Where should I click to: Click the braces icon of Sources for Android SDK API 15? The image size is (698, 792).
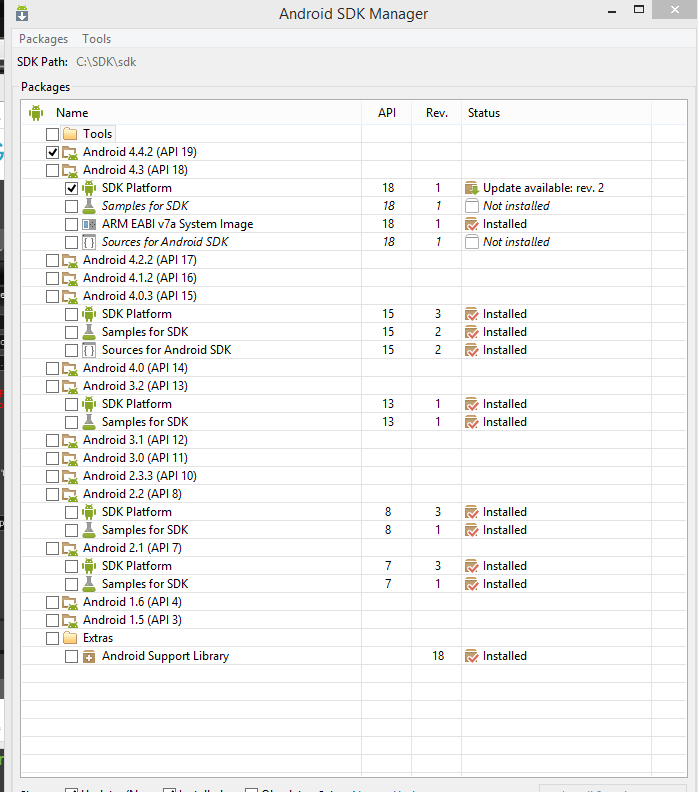[89, 350]
